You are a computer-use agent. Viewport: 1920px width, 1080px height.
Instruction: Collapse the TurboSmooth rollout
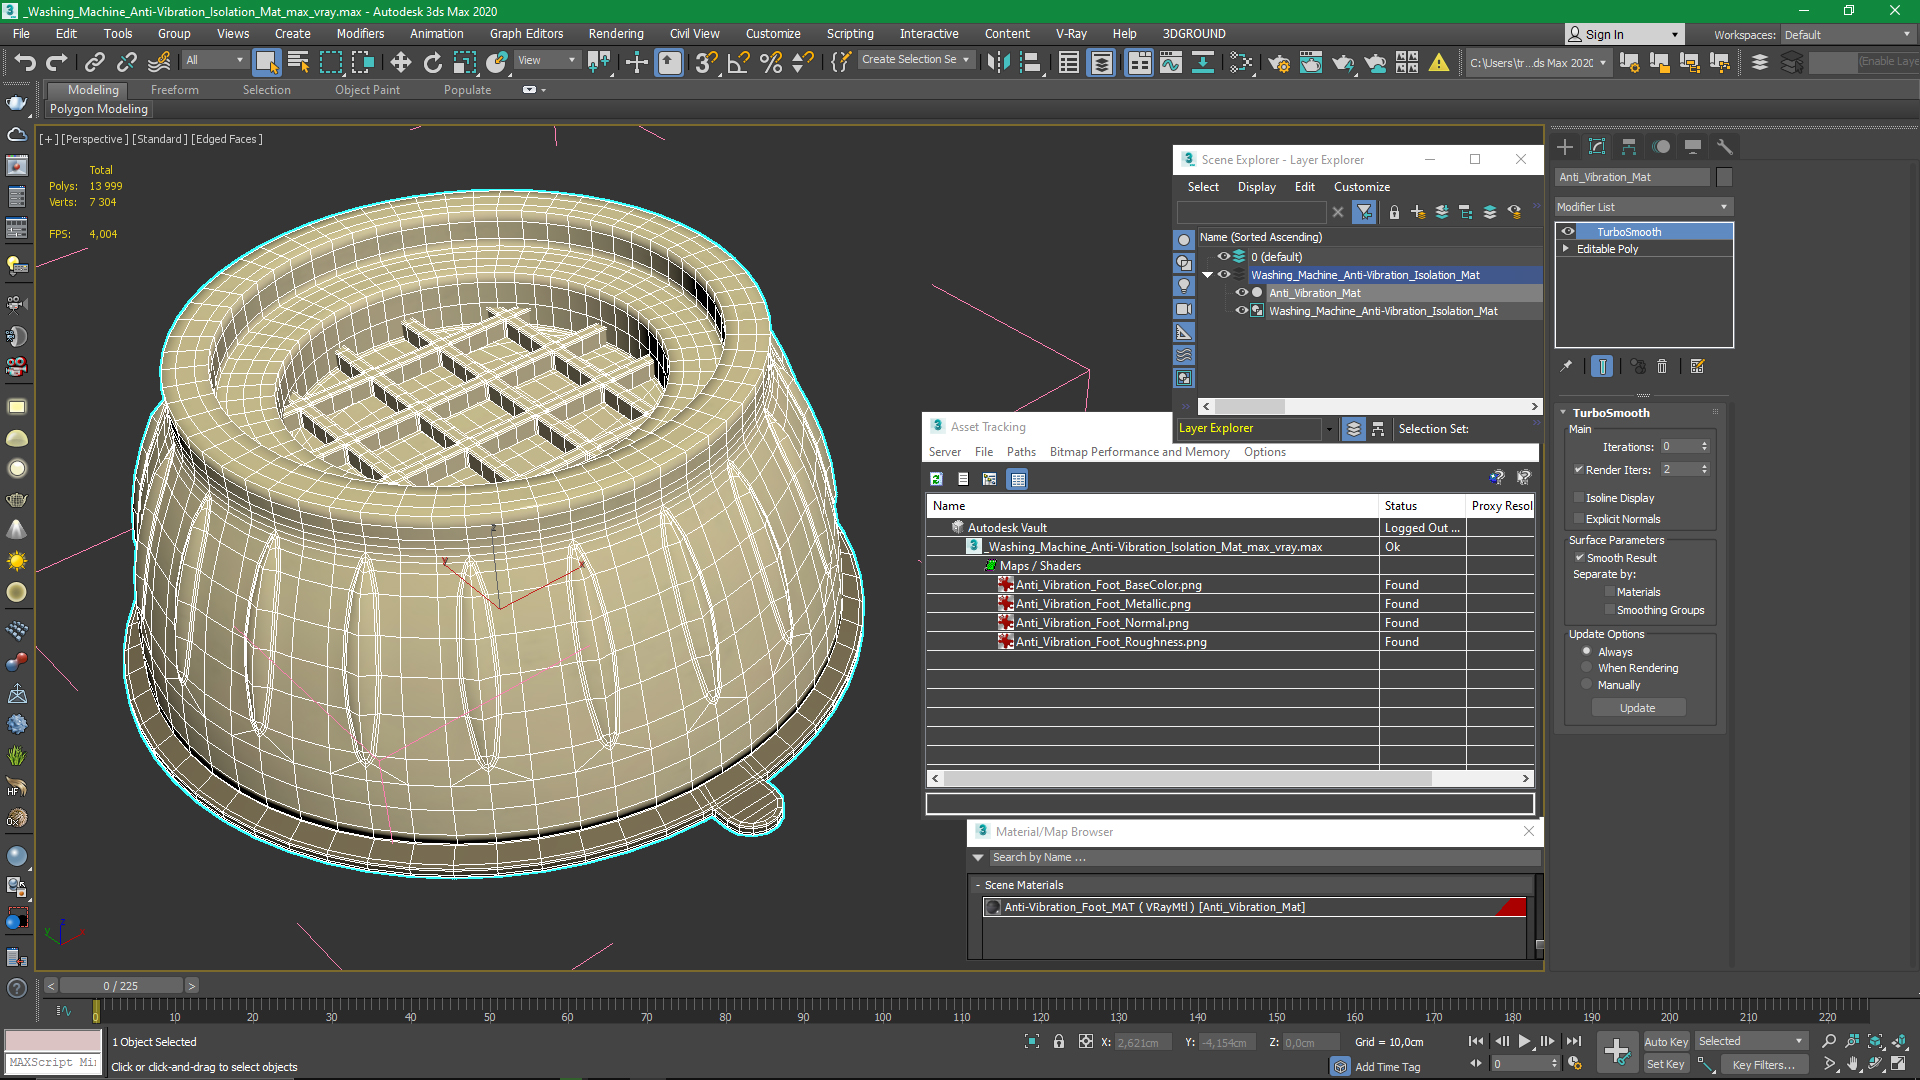1563,412
